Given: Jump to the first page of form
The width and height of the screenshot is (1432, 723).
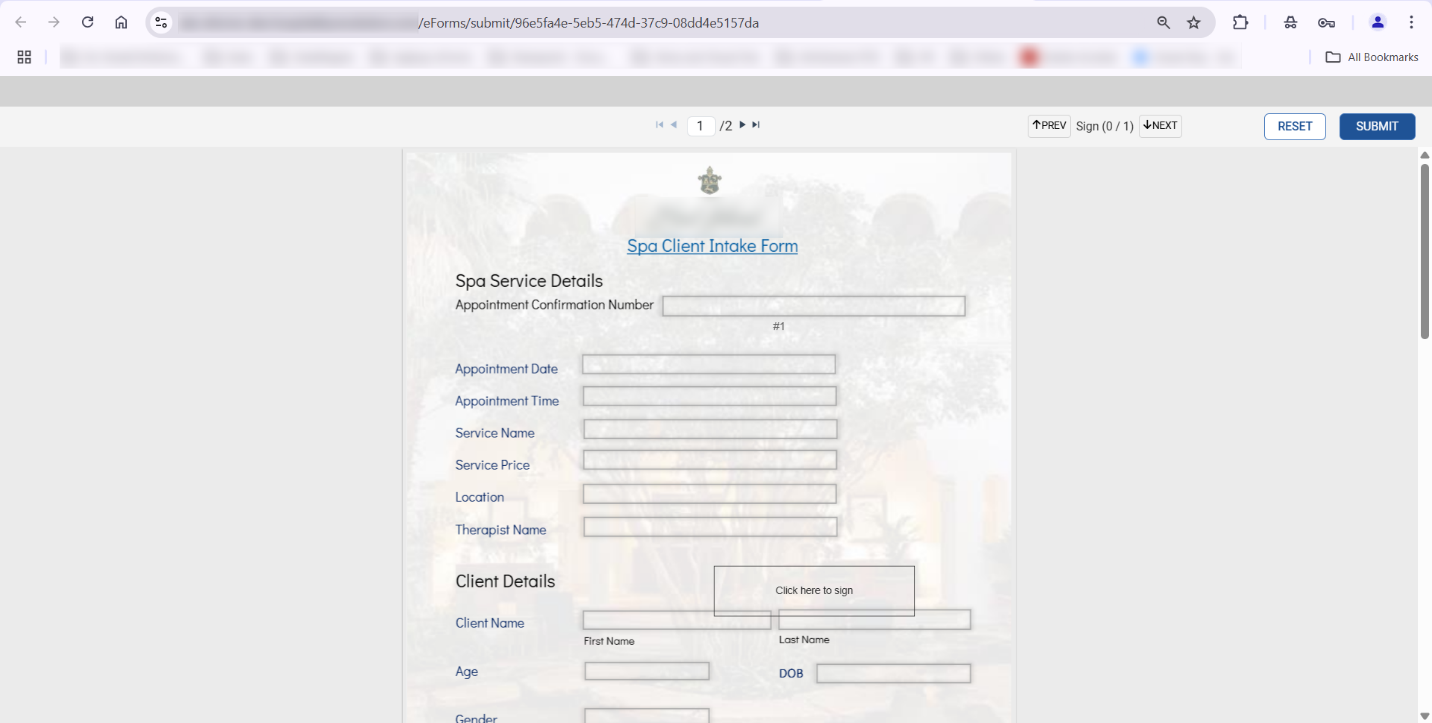Looking at the screenshot, I should tap(659, 125).
